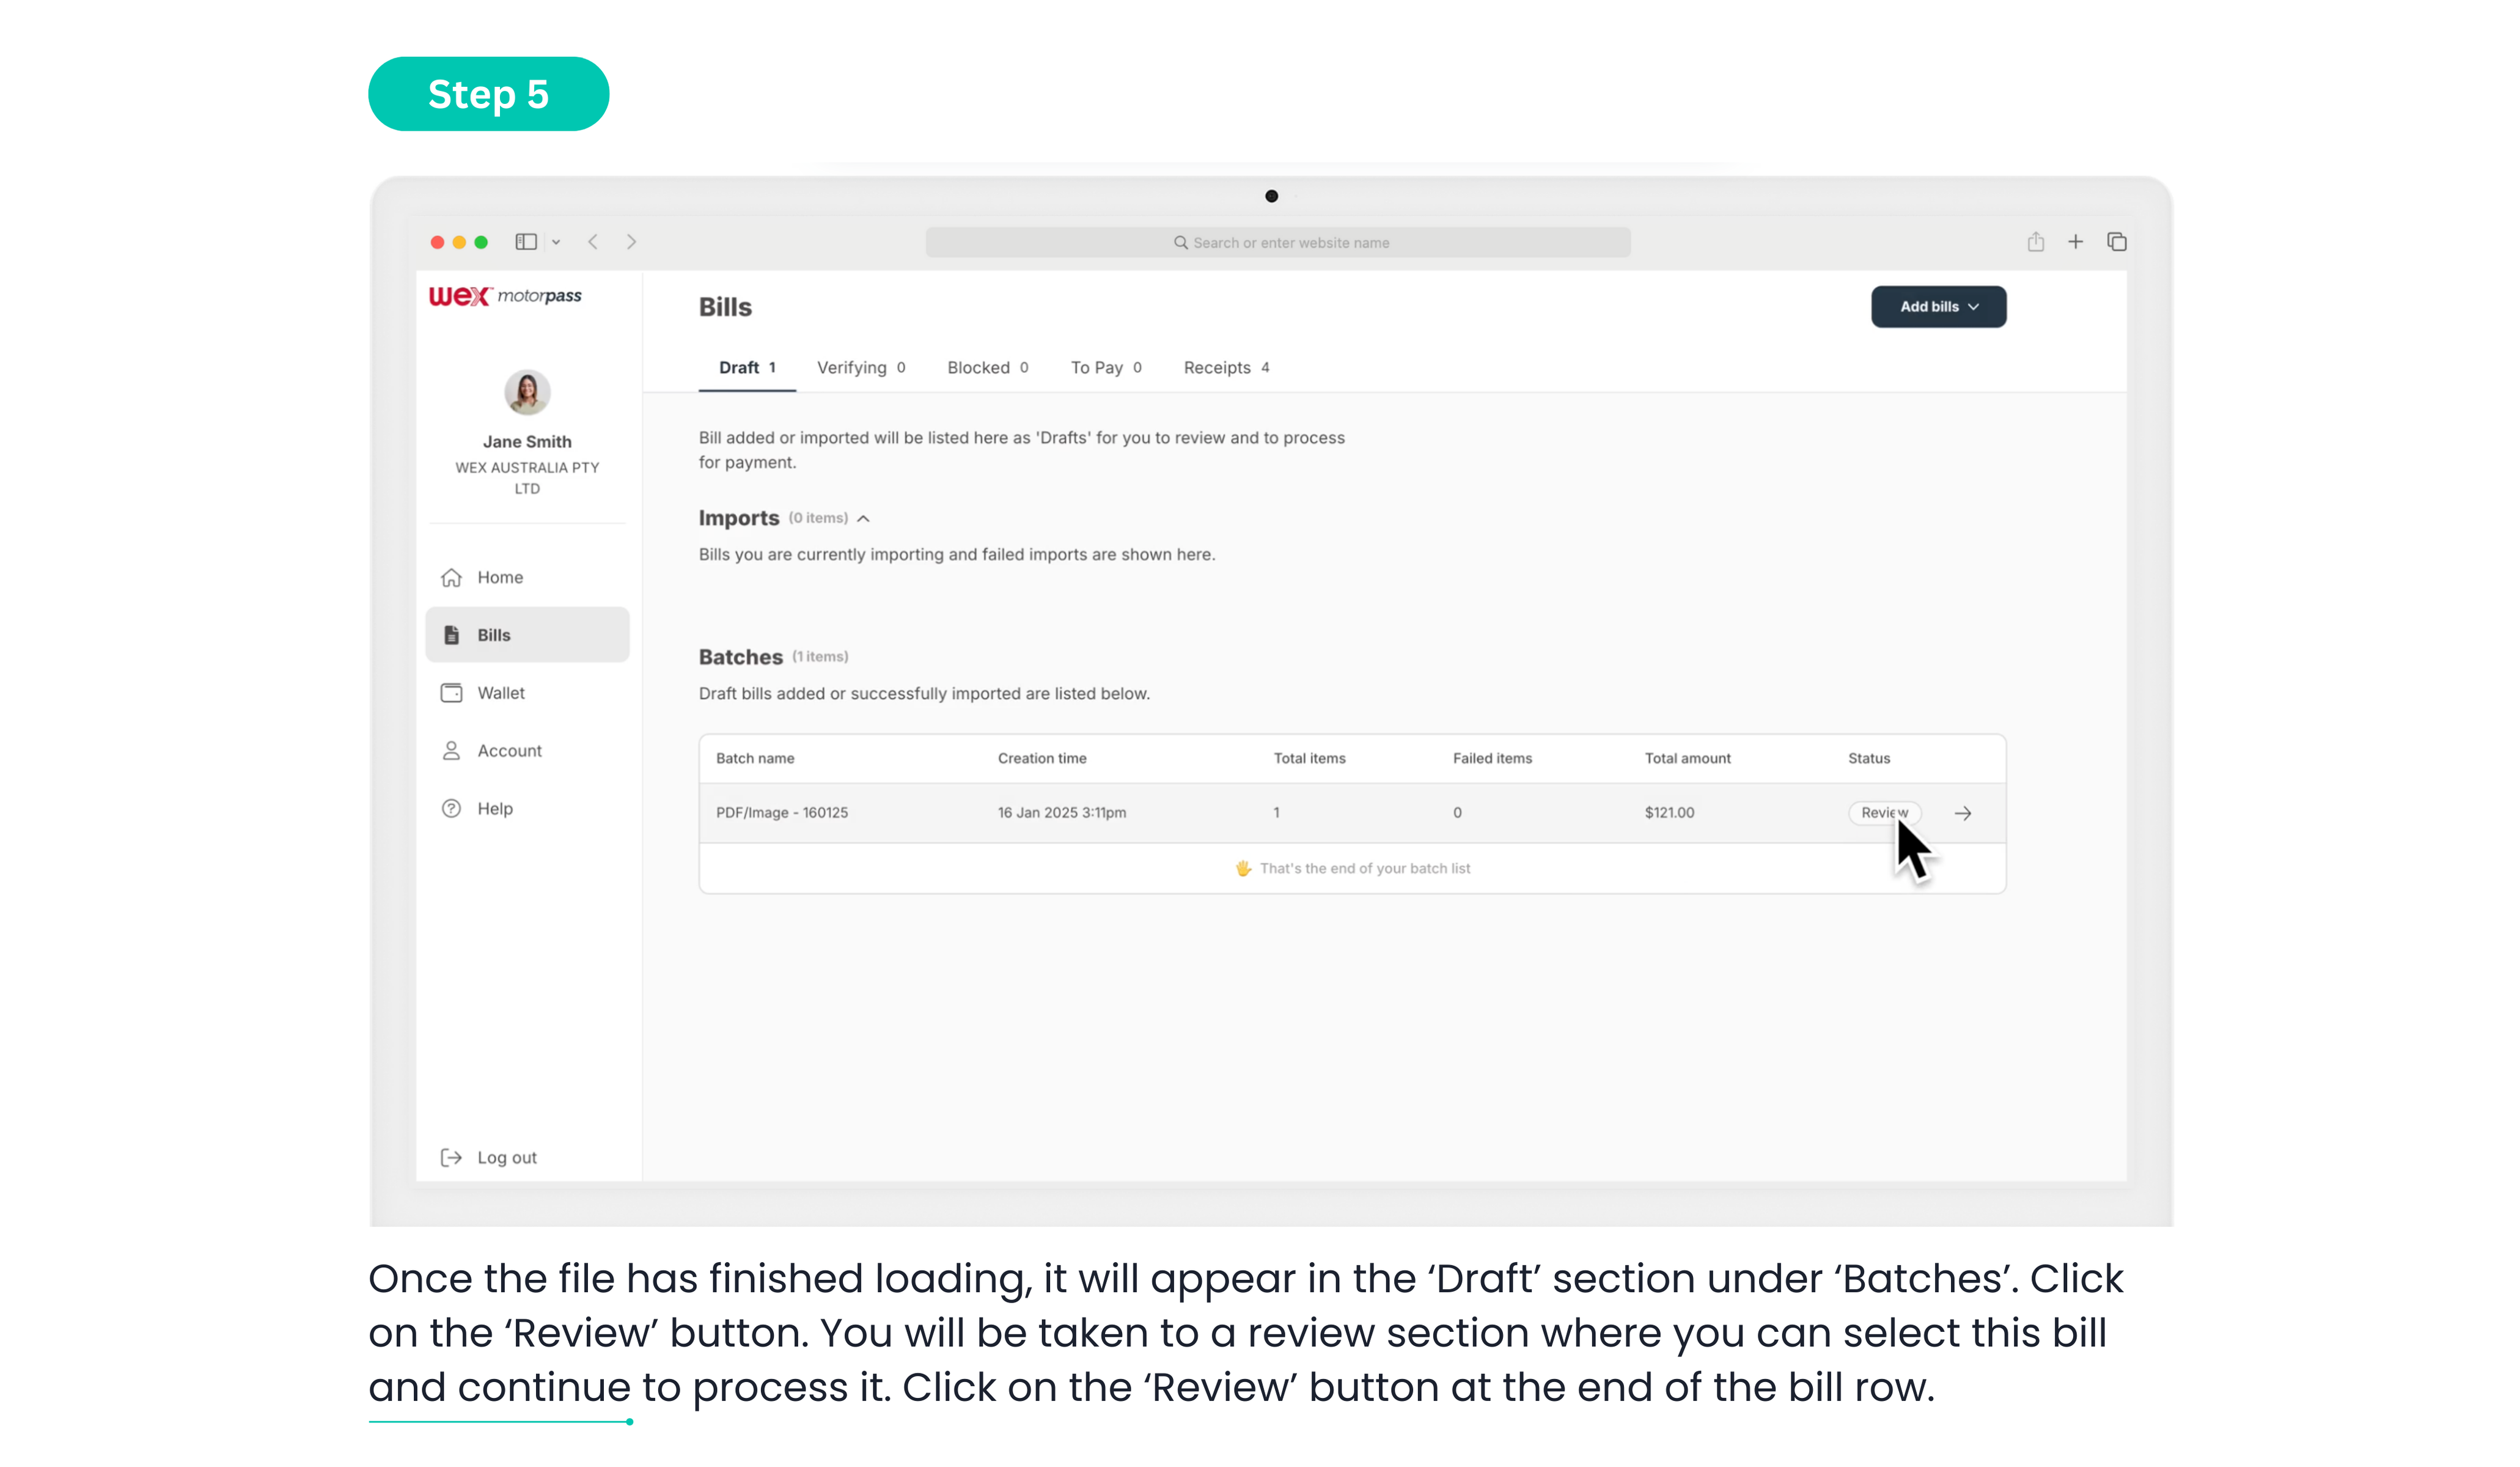Viewport: 2520px width, 1467px height.
Task: Toggle the browser sidebar
Action: click(526, 242)
